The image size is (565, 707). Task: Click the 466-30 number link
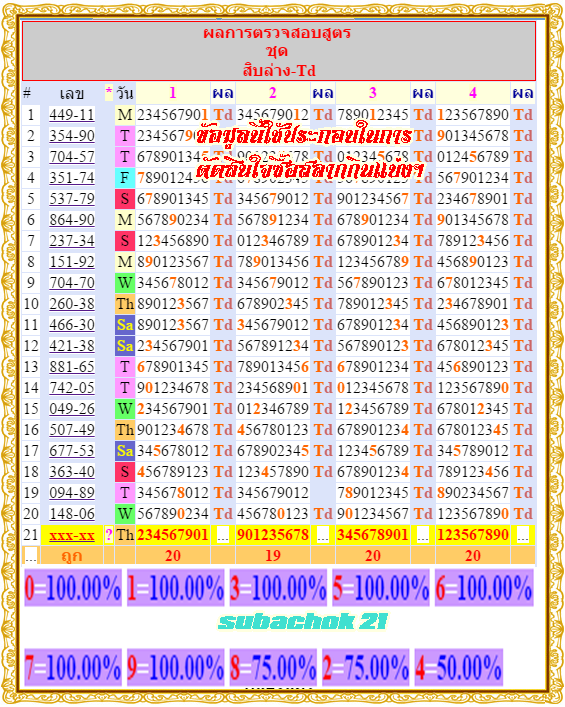point(72,325)
